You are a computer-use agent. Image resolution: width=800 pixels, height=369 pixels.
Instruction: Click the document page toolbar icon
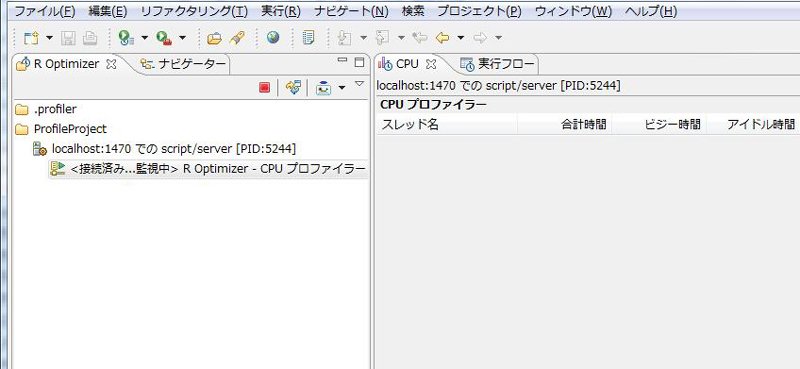tap(308, 37)
